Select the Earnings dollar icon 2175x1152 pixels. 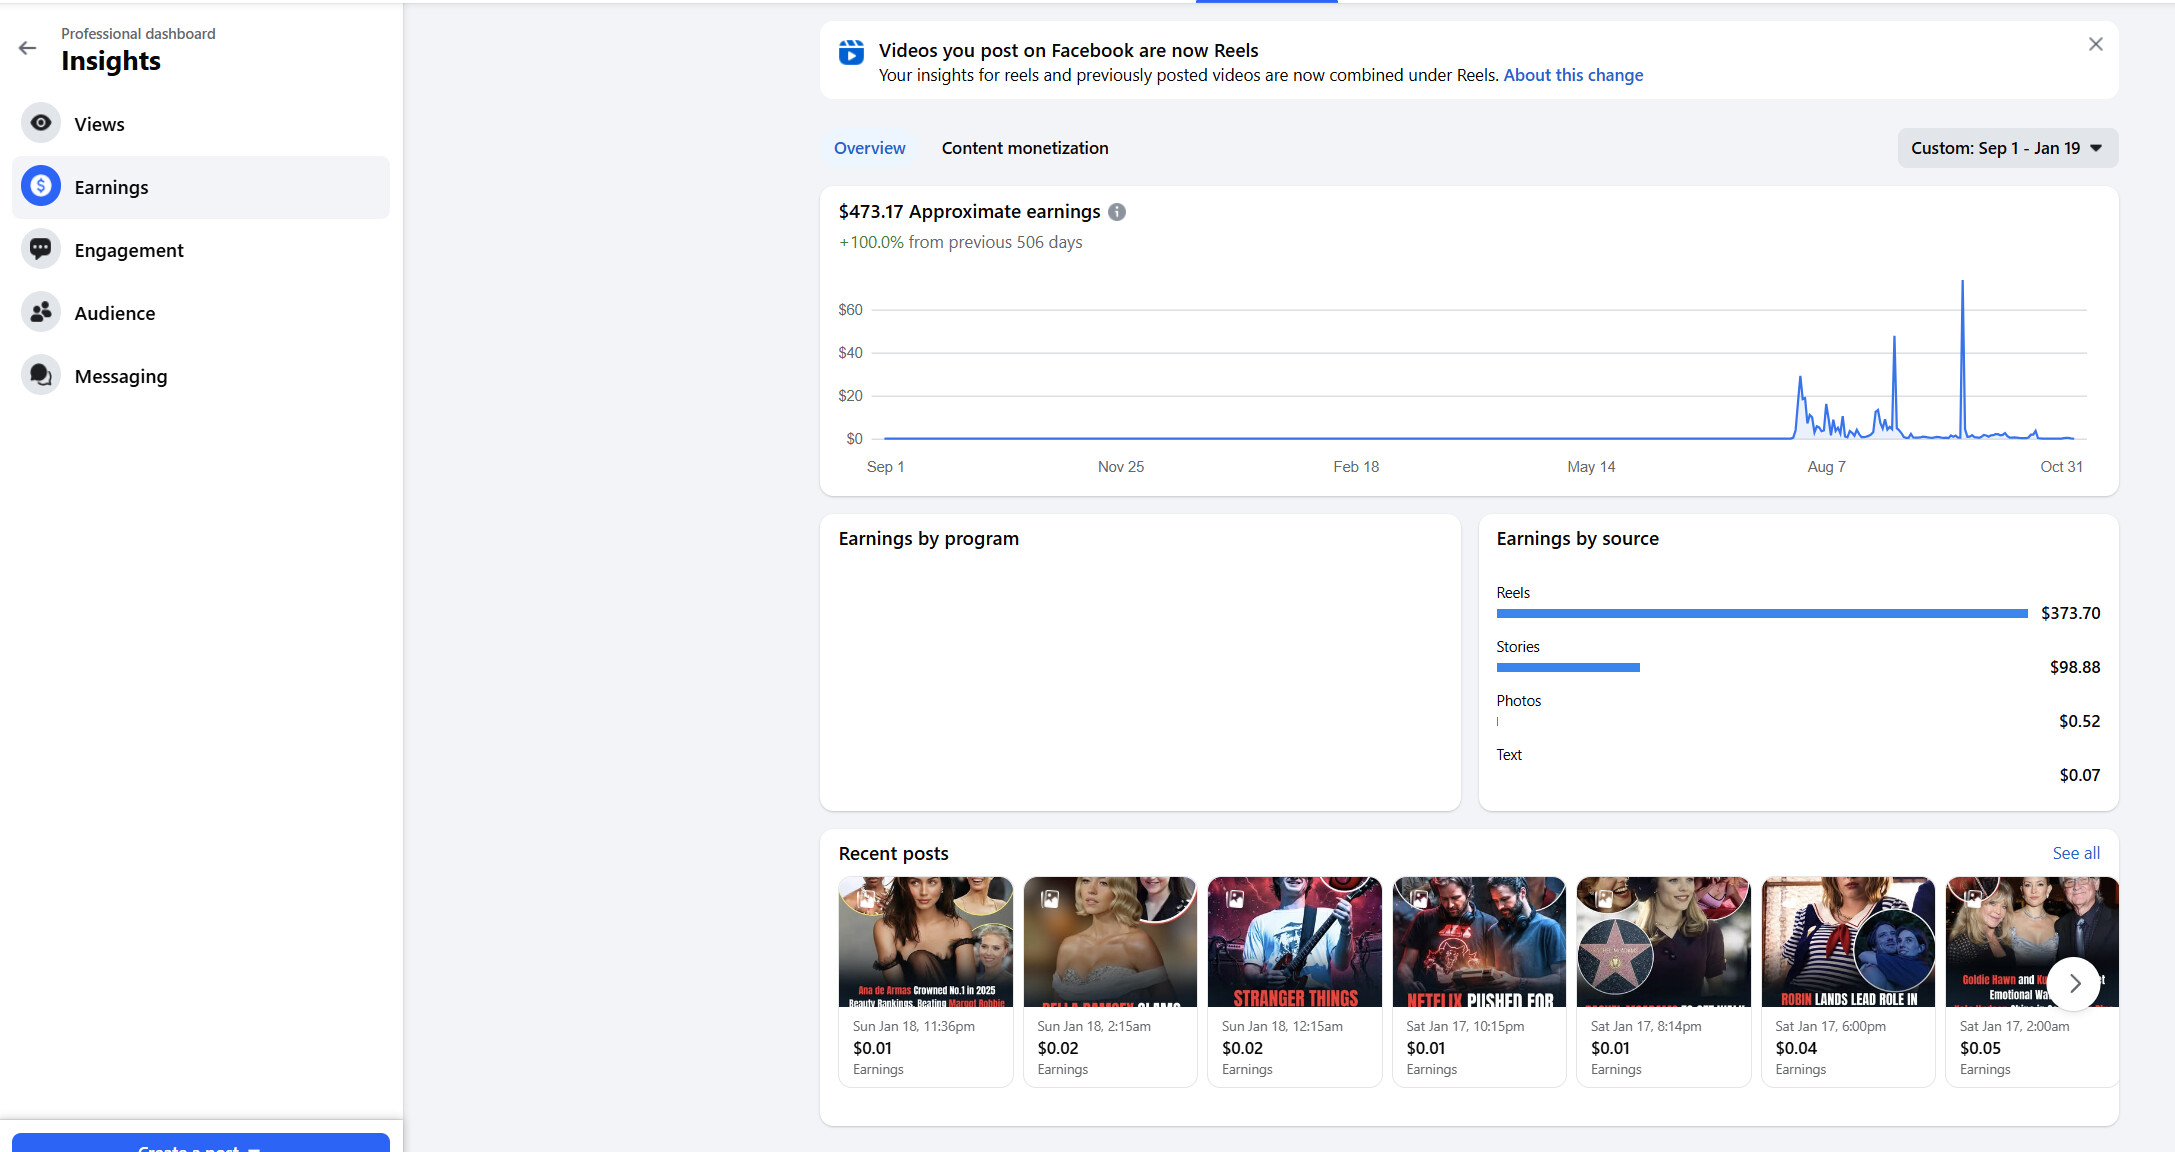[x=41, y=186]
